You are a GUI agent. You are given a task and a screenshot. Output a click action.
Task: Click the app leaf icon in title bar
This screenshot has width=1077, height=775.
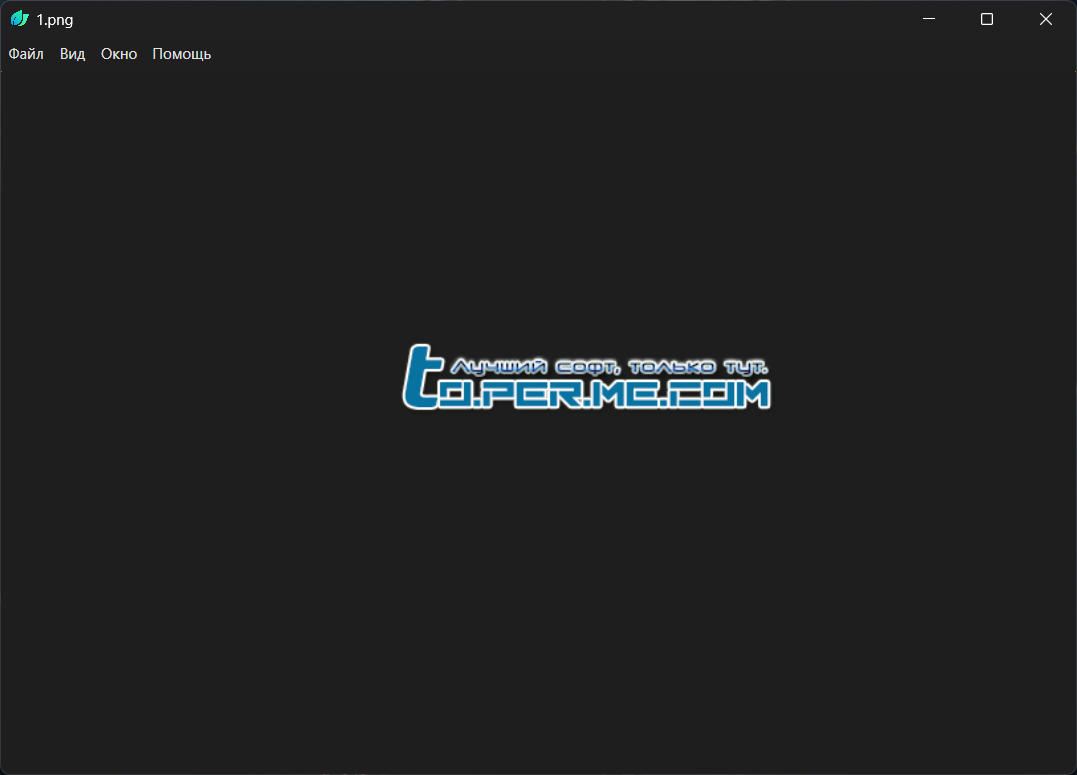point(20,19)
